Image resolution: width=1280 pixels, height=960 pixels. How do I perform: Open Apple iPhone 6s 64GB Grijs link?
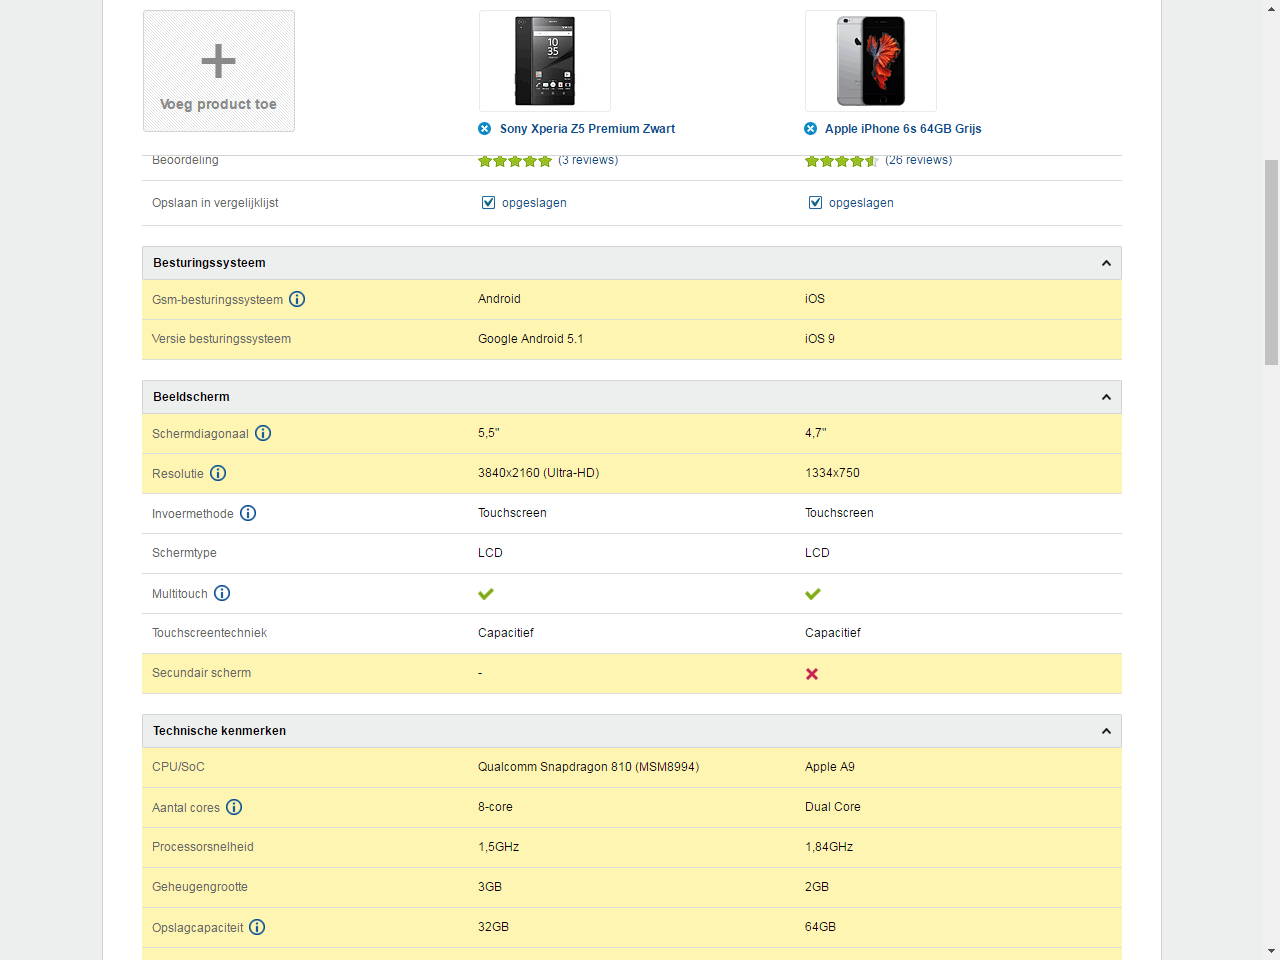coord(903,129)
